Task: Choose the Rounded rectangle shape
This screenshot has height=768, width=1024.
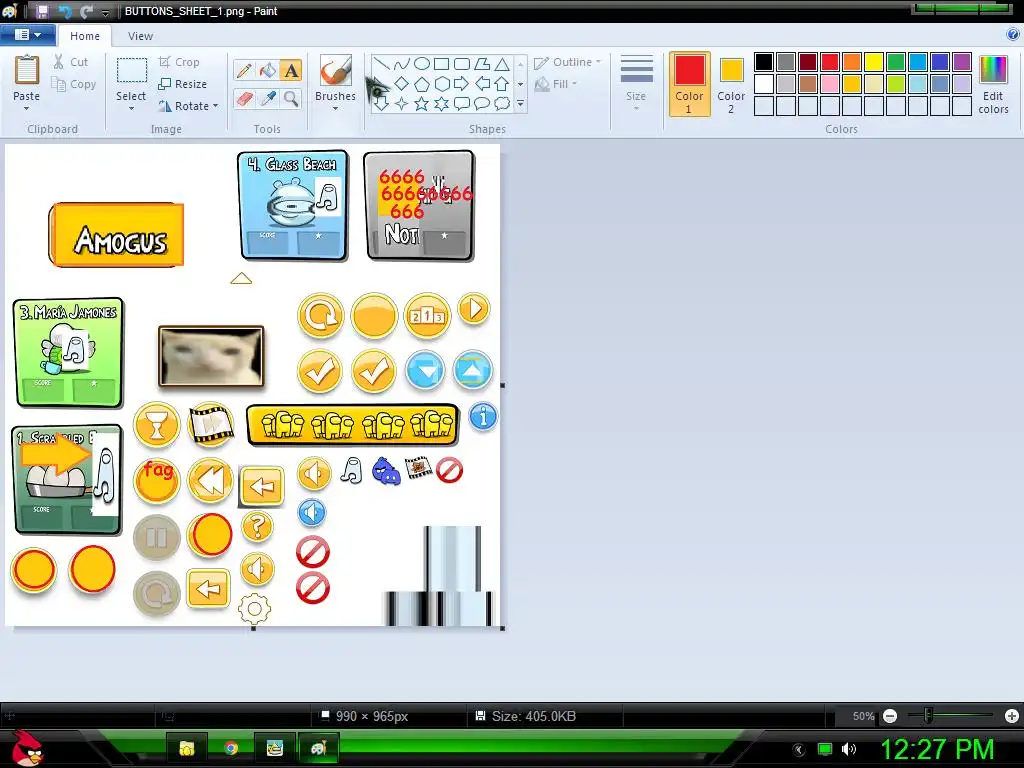Action: click(x=462, y=63)
